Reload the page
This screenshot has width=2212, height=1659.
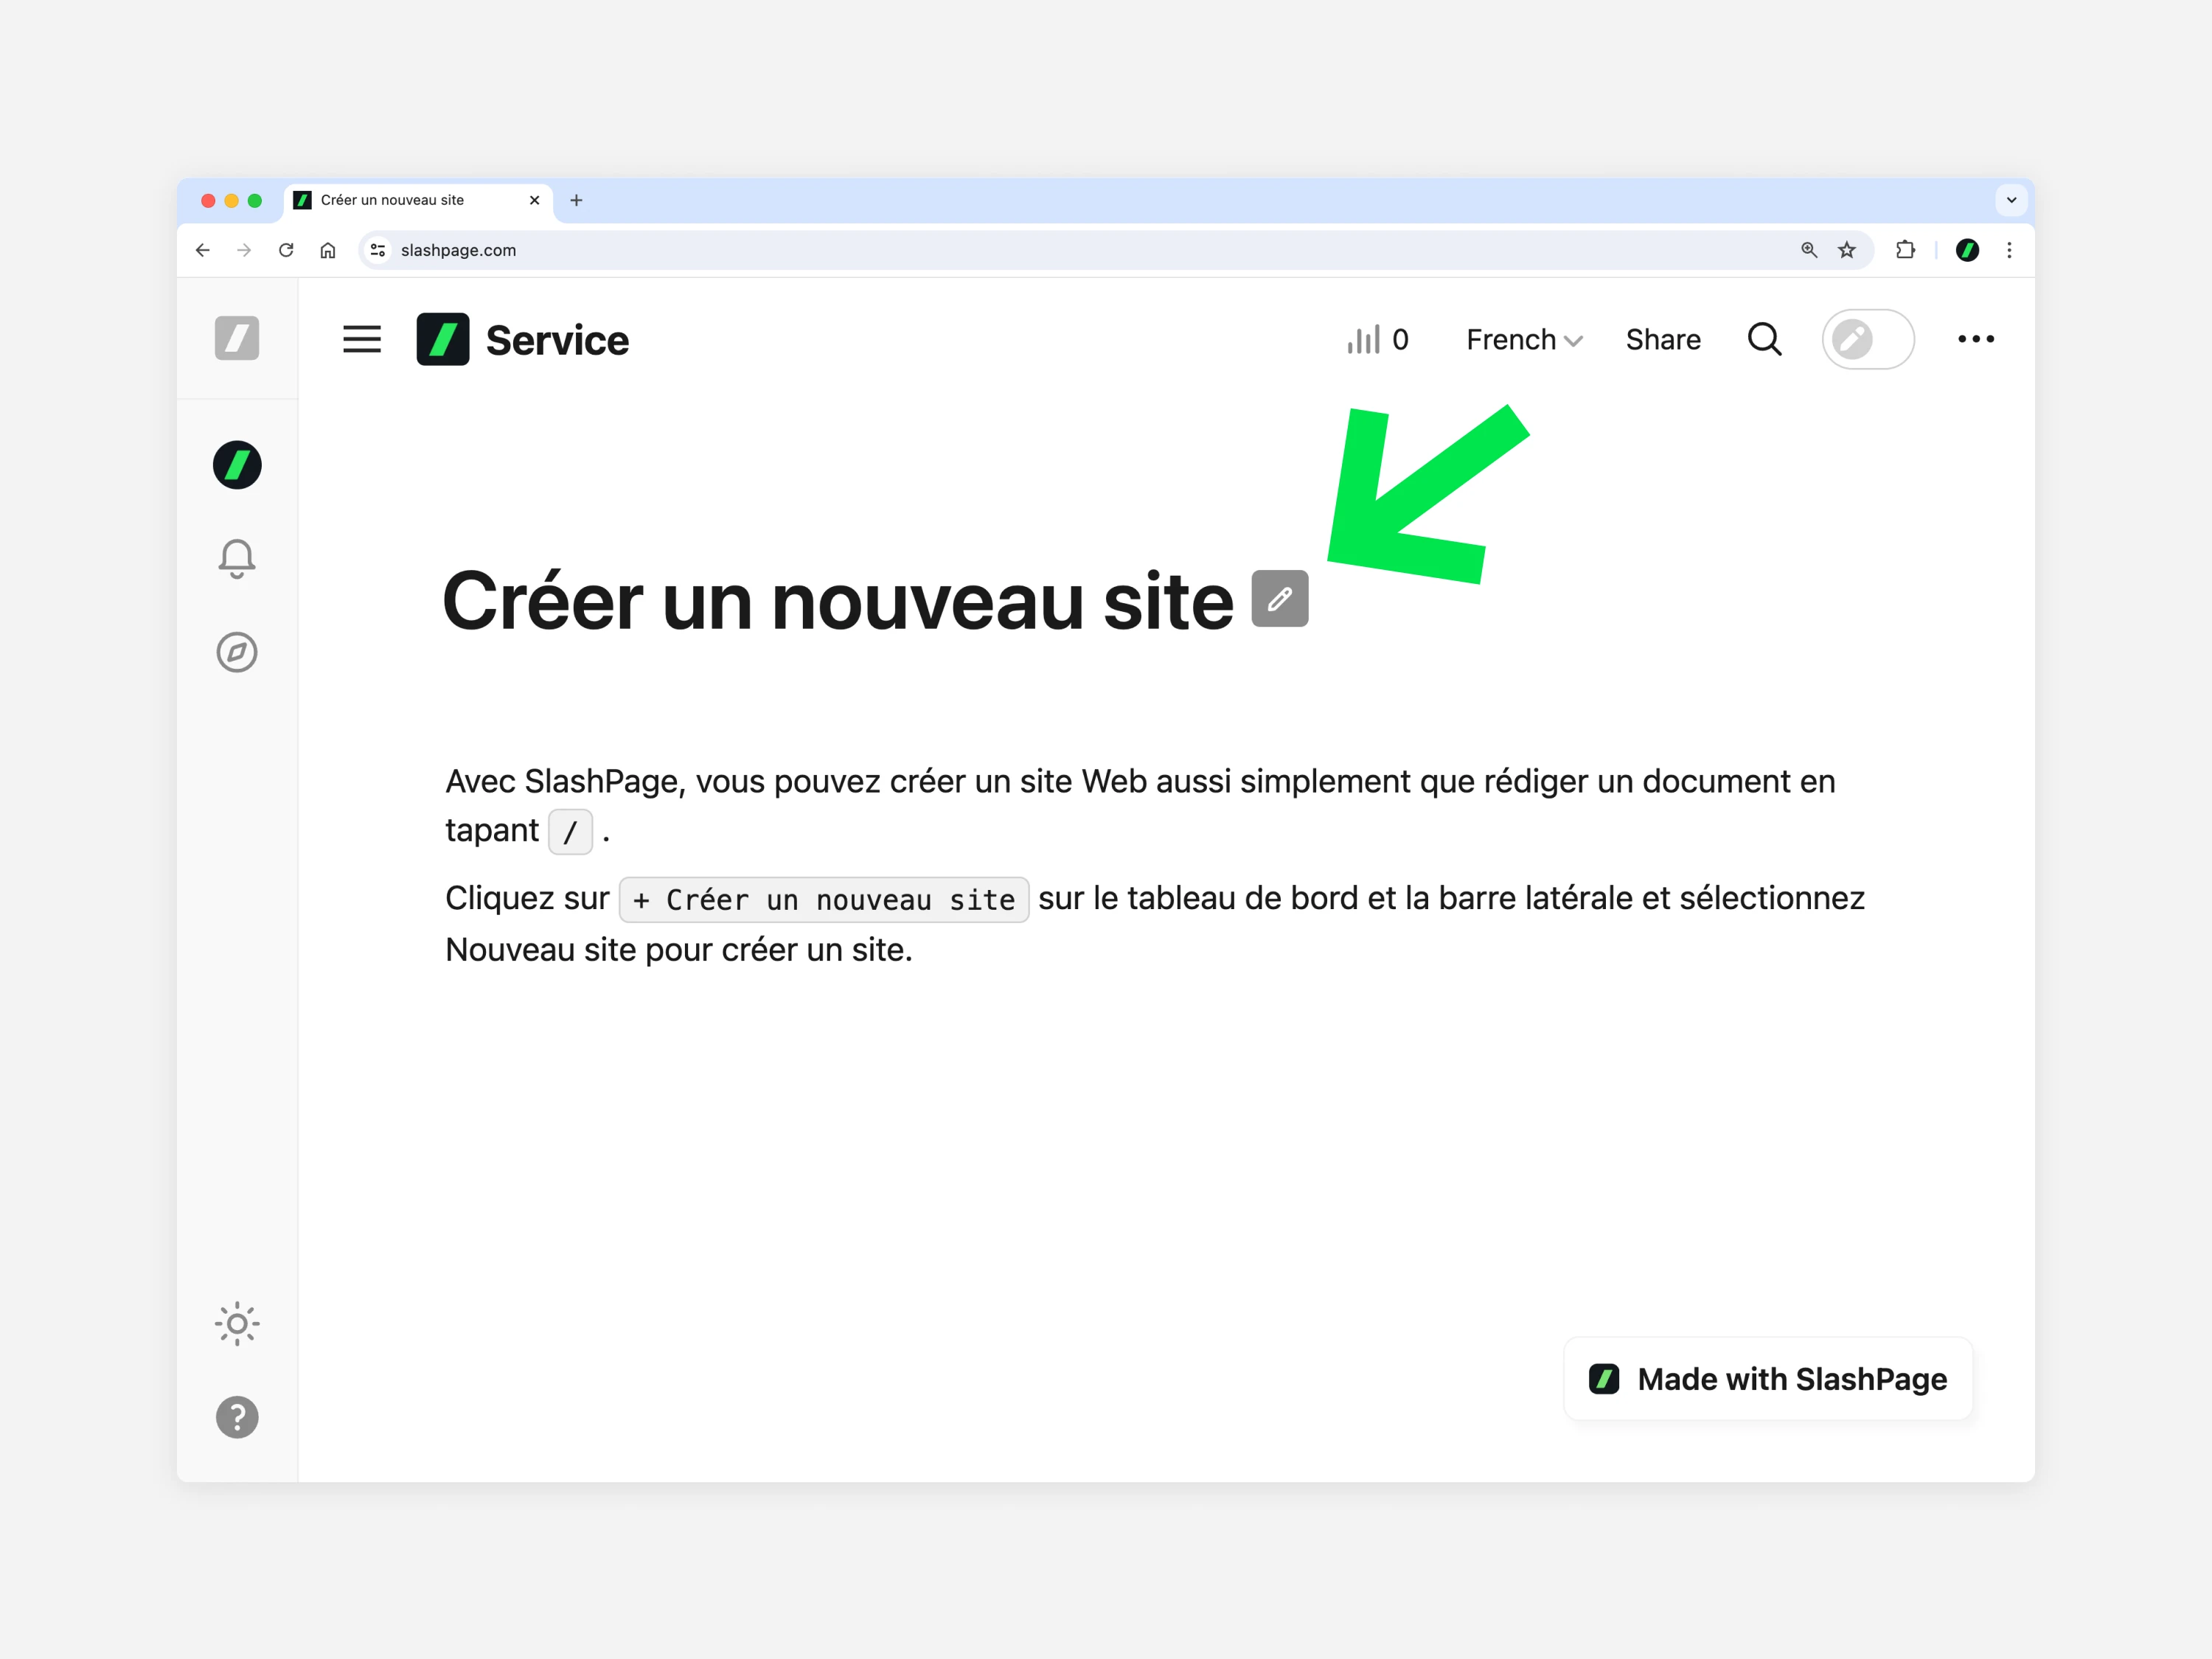pos(286,250)
